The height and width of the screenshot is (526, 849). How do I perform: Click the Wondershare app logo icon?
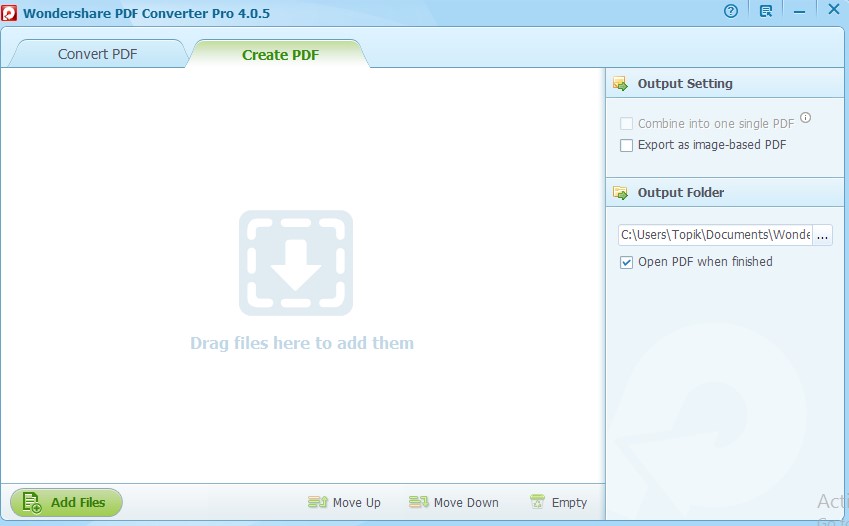9,13
